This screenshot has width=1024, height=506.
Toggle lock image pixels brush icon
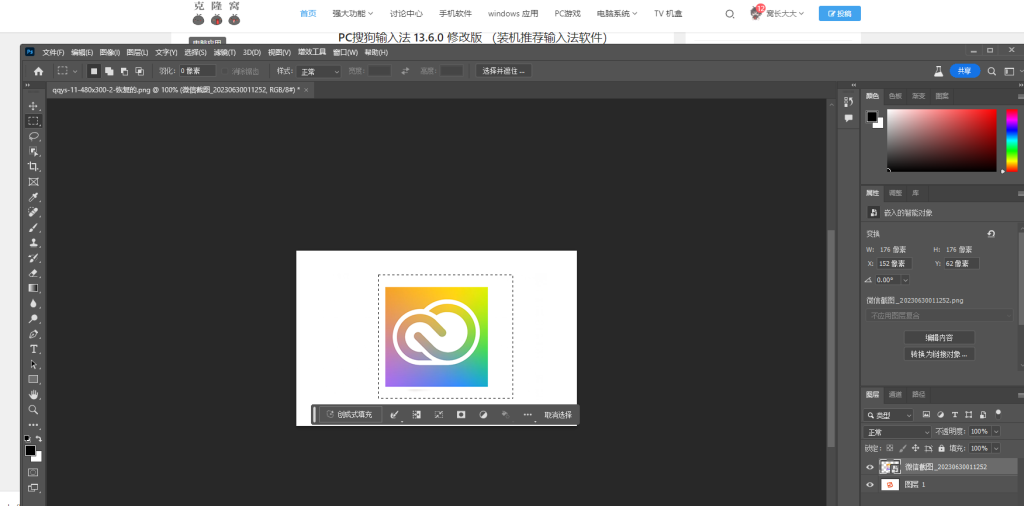[x=903, y=449]
